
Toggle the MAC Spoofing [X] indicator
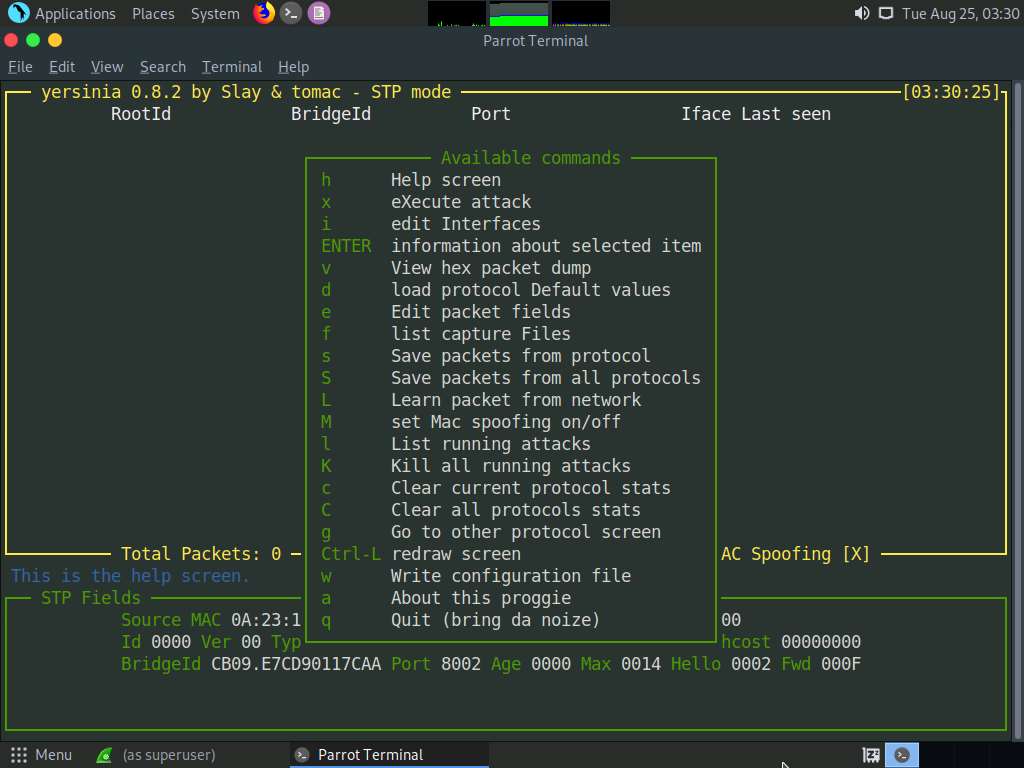(x=795, y=554)
